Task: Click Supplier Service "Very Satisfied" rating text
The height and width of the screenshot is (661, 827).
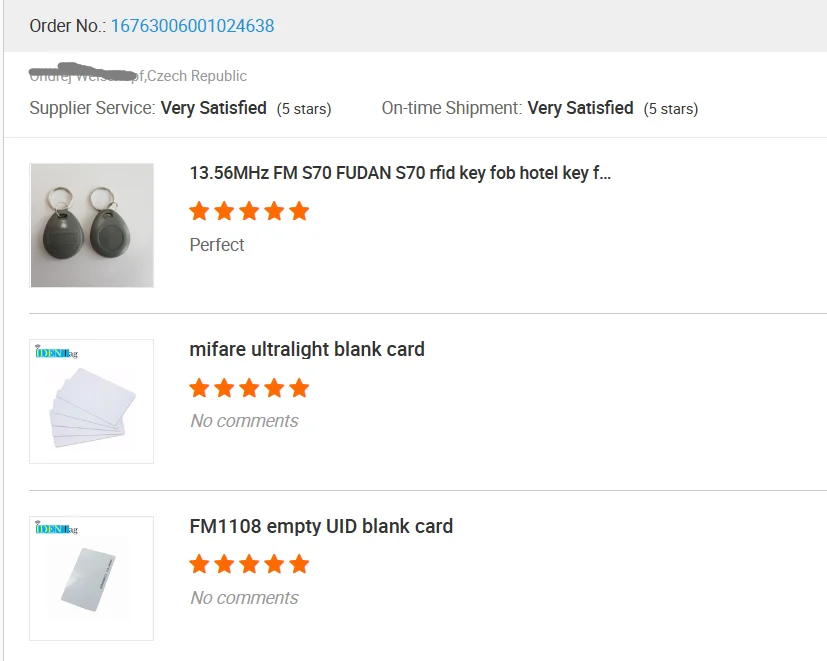Action: [213, 108]
